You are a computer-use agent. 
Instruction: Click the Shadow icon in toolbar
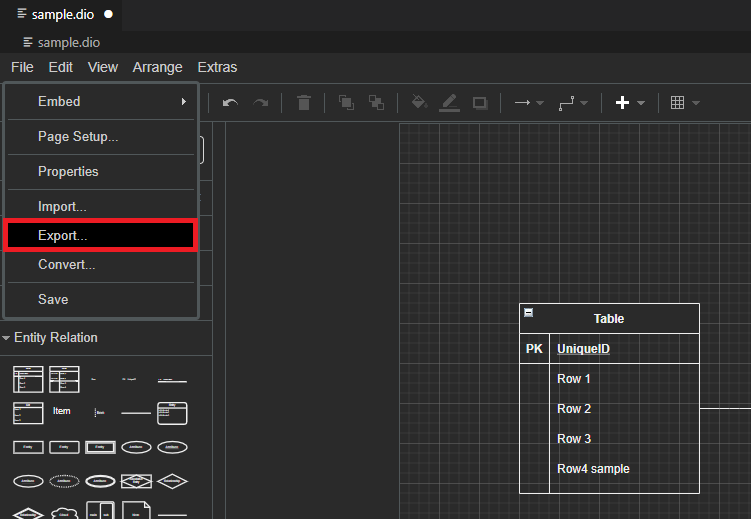point(480,103)
